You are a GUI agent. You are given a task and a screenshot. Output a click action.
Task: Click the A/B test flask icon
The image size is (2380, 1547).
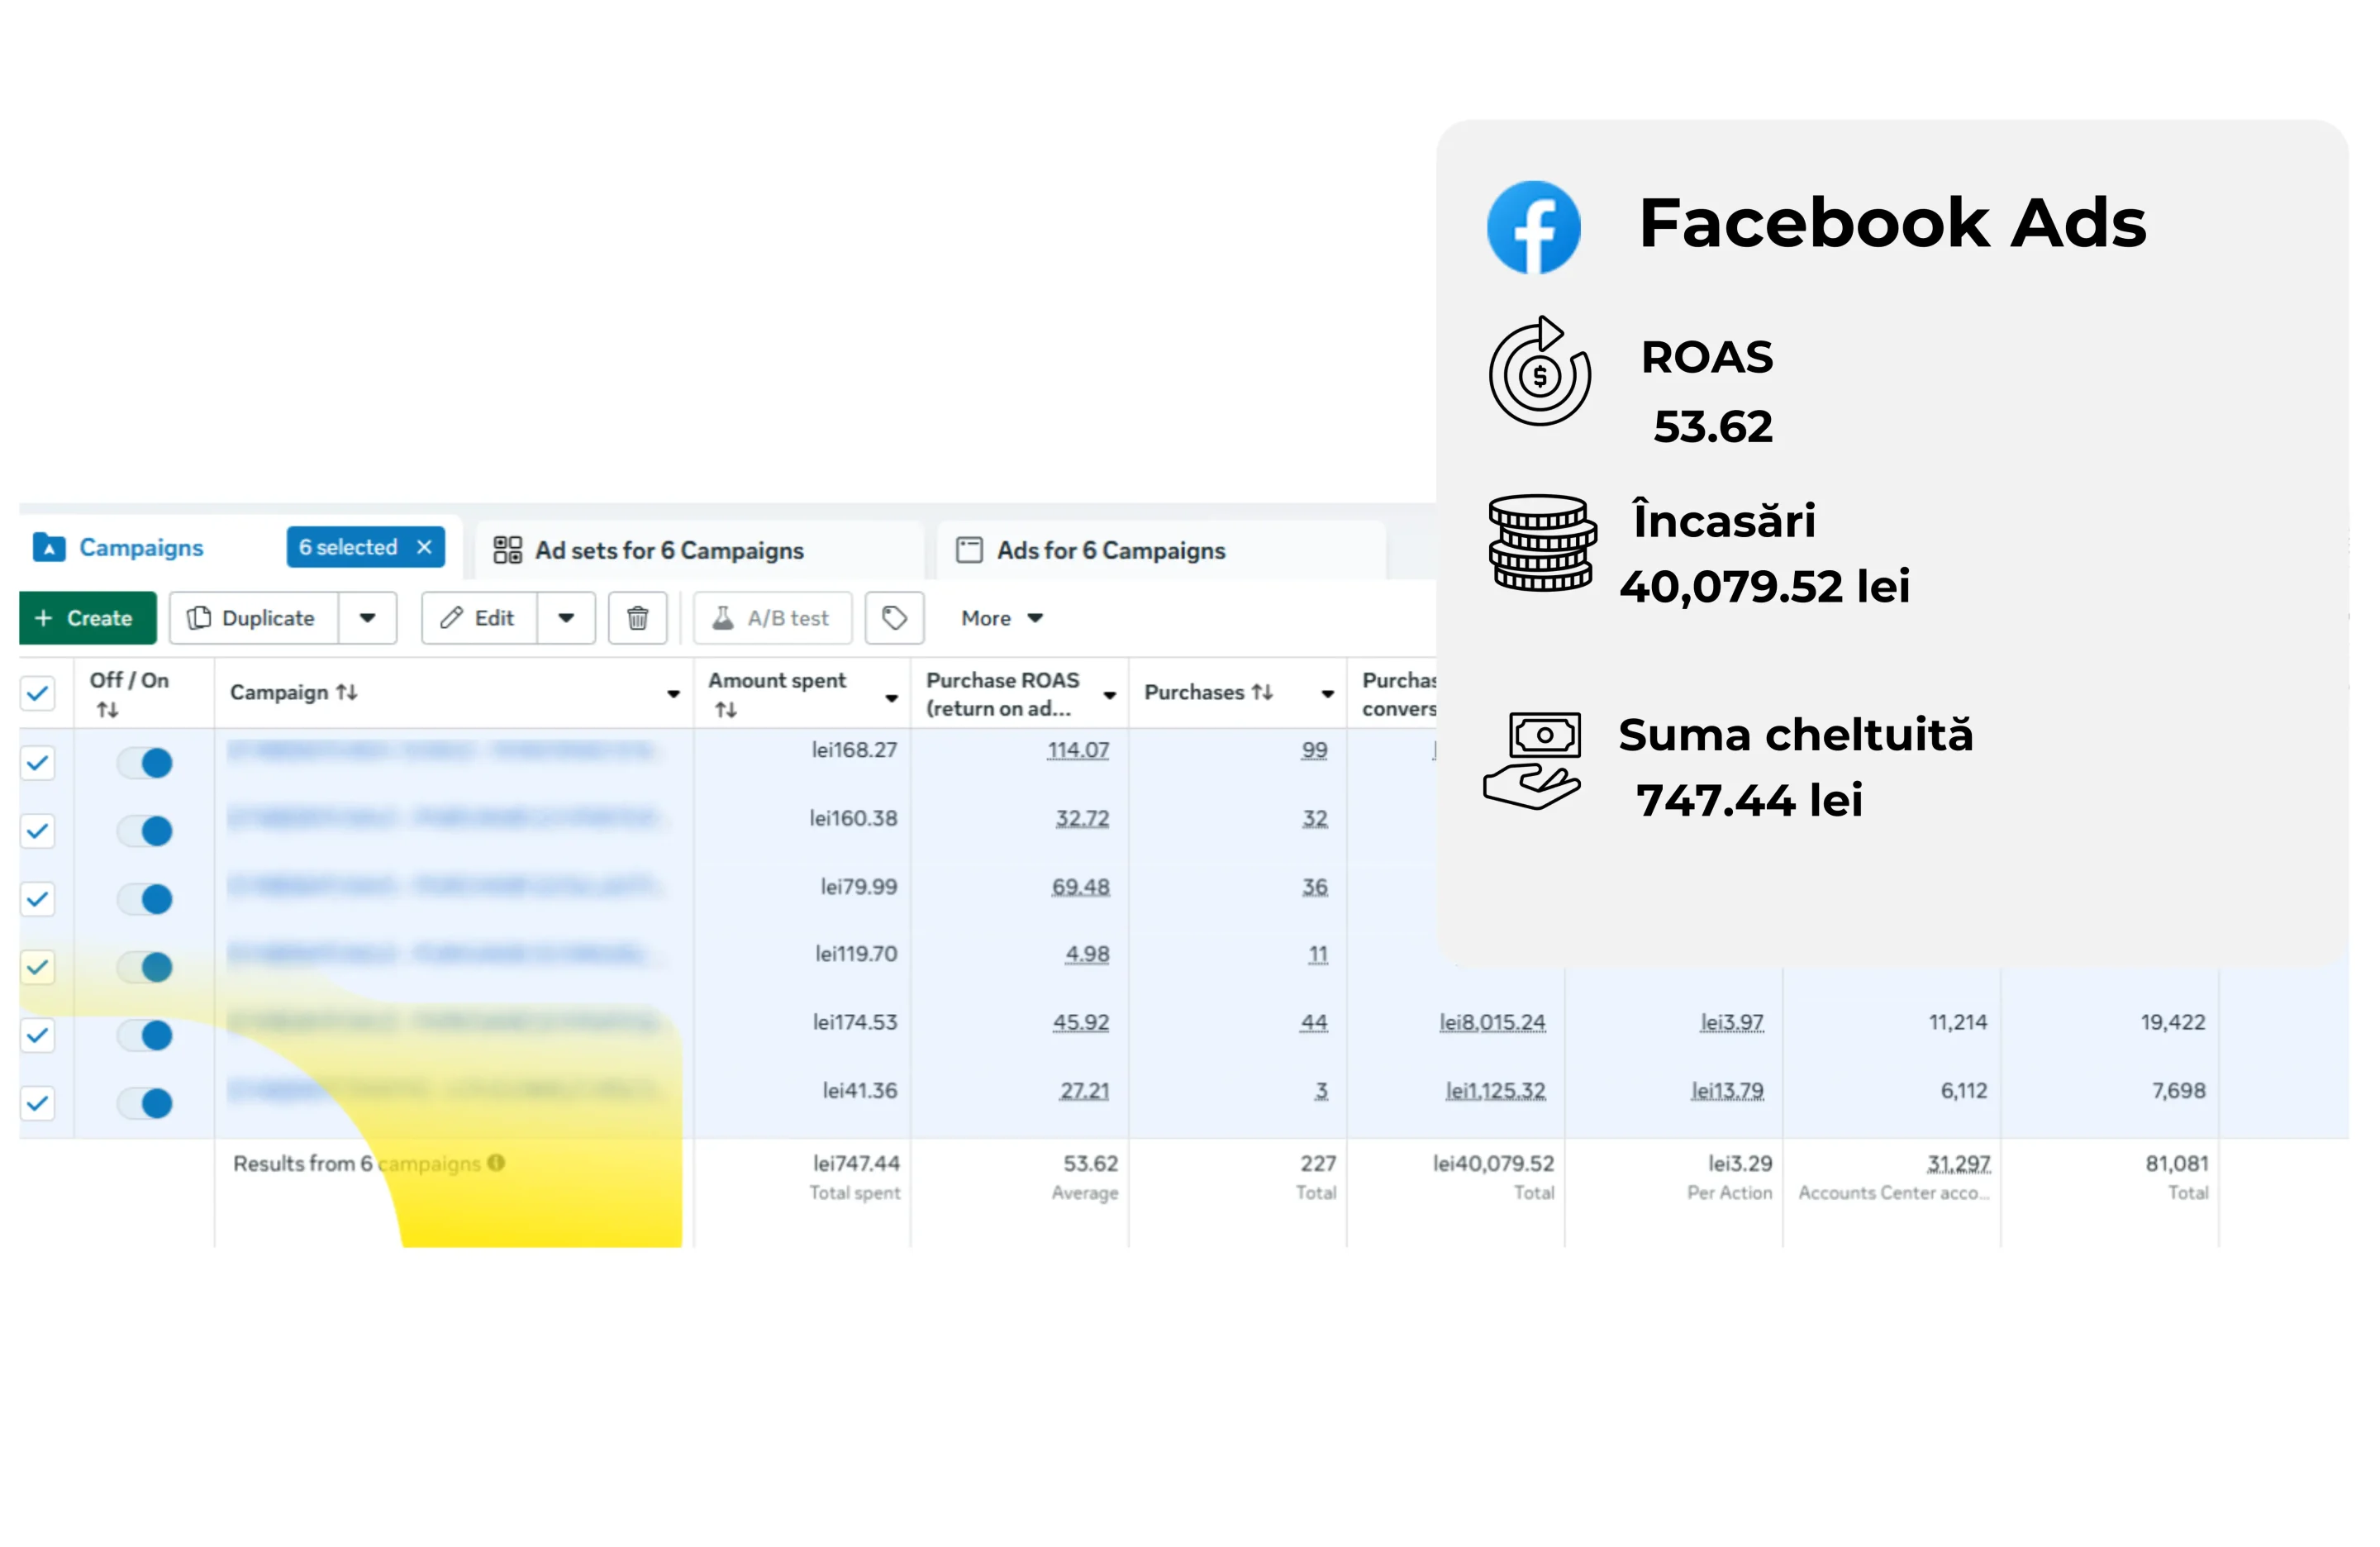723,618
